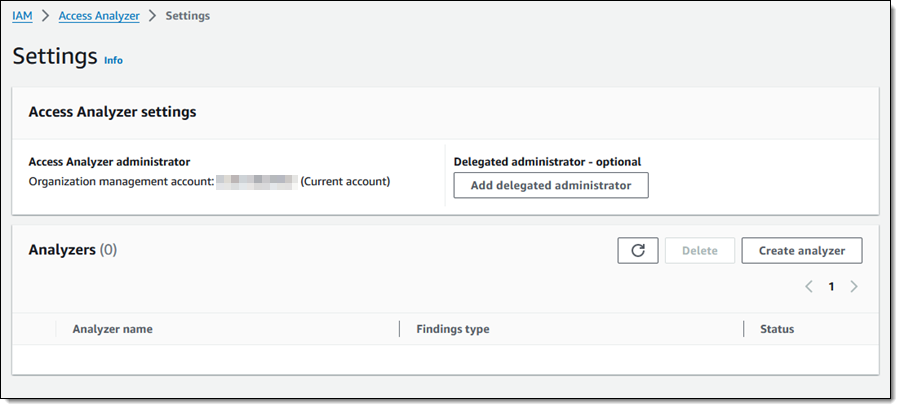
Task: Go to next page of analyzers
Action: click(854, 286)
